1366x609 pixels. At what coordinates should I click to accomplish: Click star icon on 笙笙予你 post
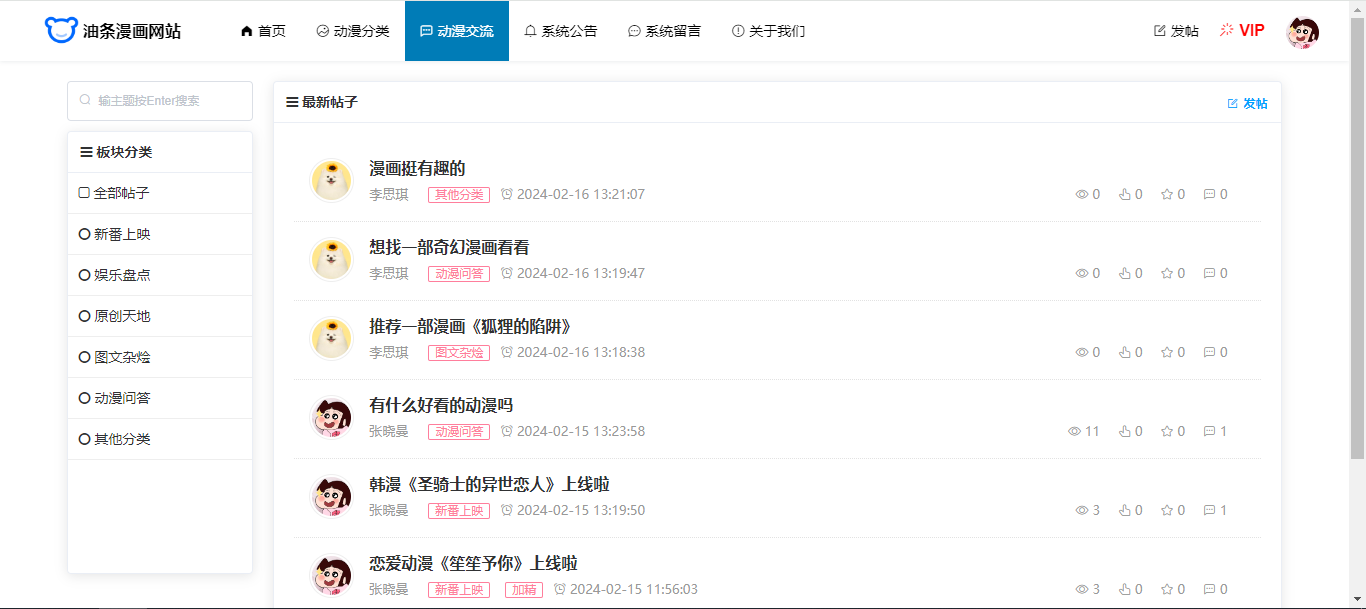1166,589
